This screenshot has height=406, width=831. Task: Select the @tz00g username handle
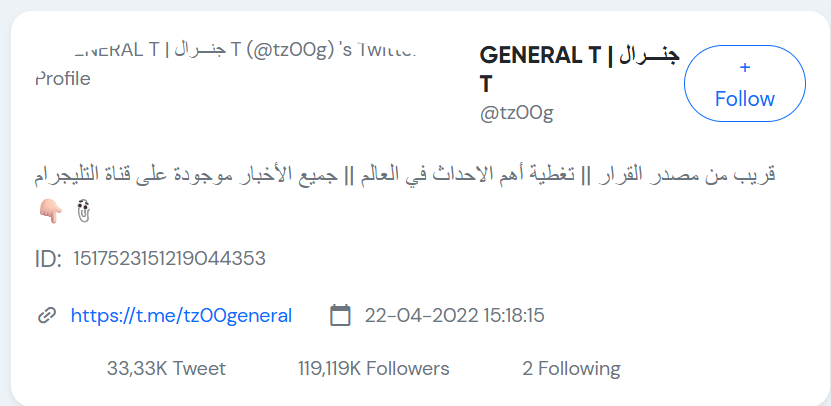pos(516,113)
